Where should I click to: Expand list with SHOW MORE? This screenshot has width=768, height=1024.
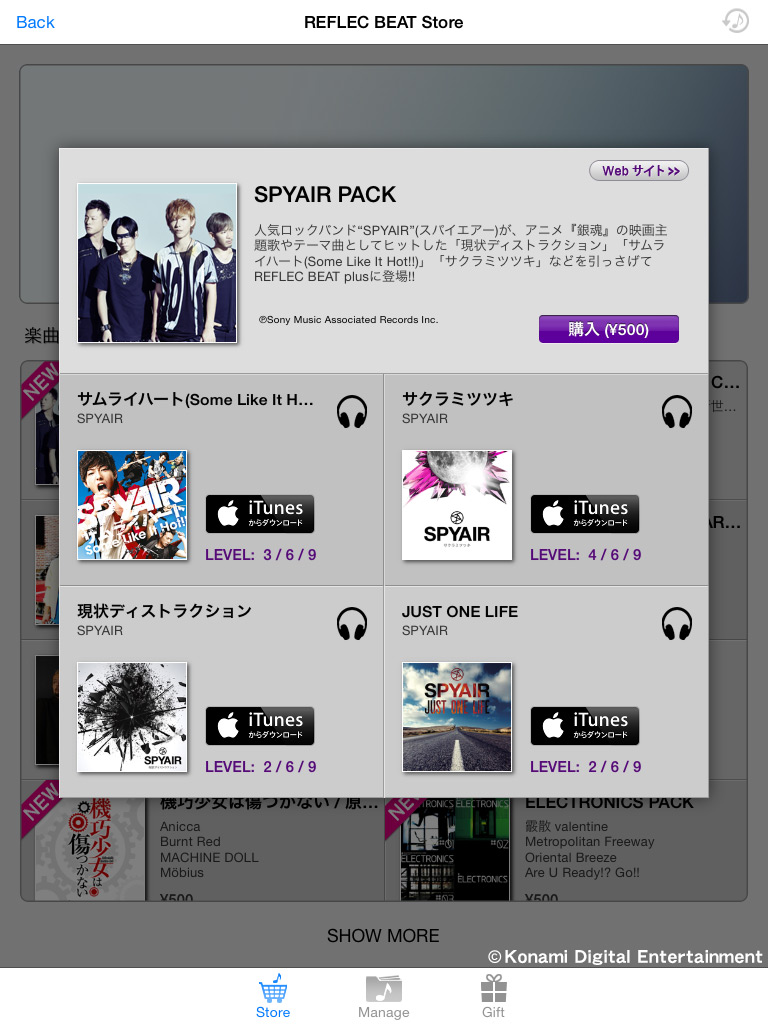coord(383,935)
